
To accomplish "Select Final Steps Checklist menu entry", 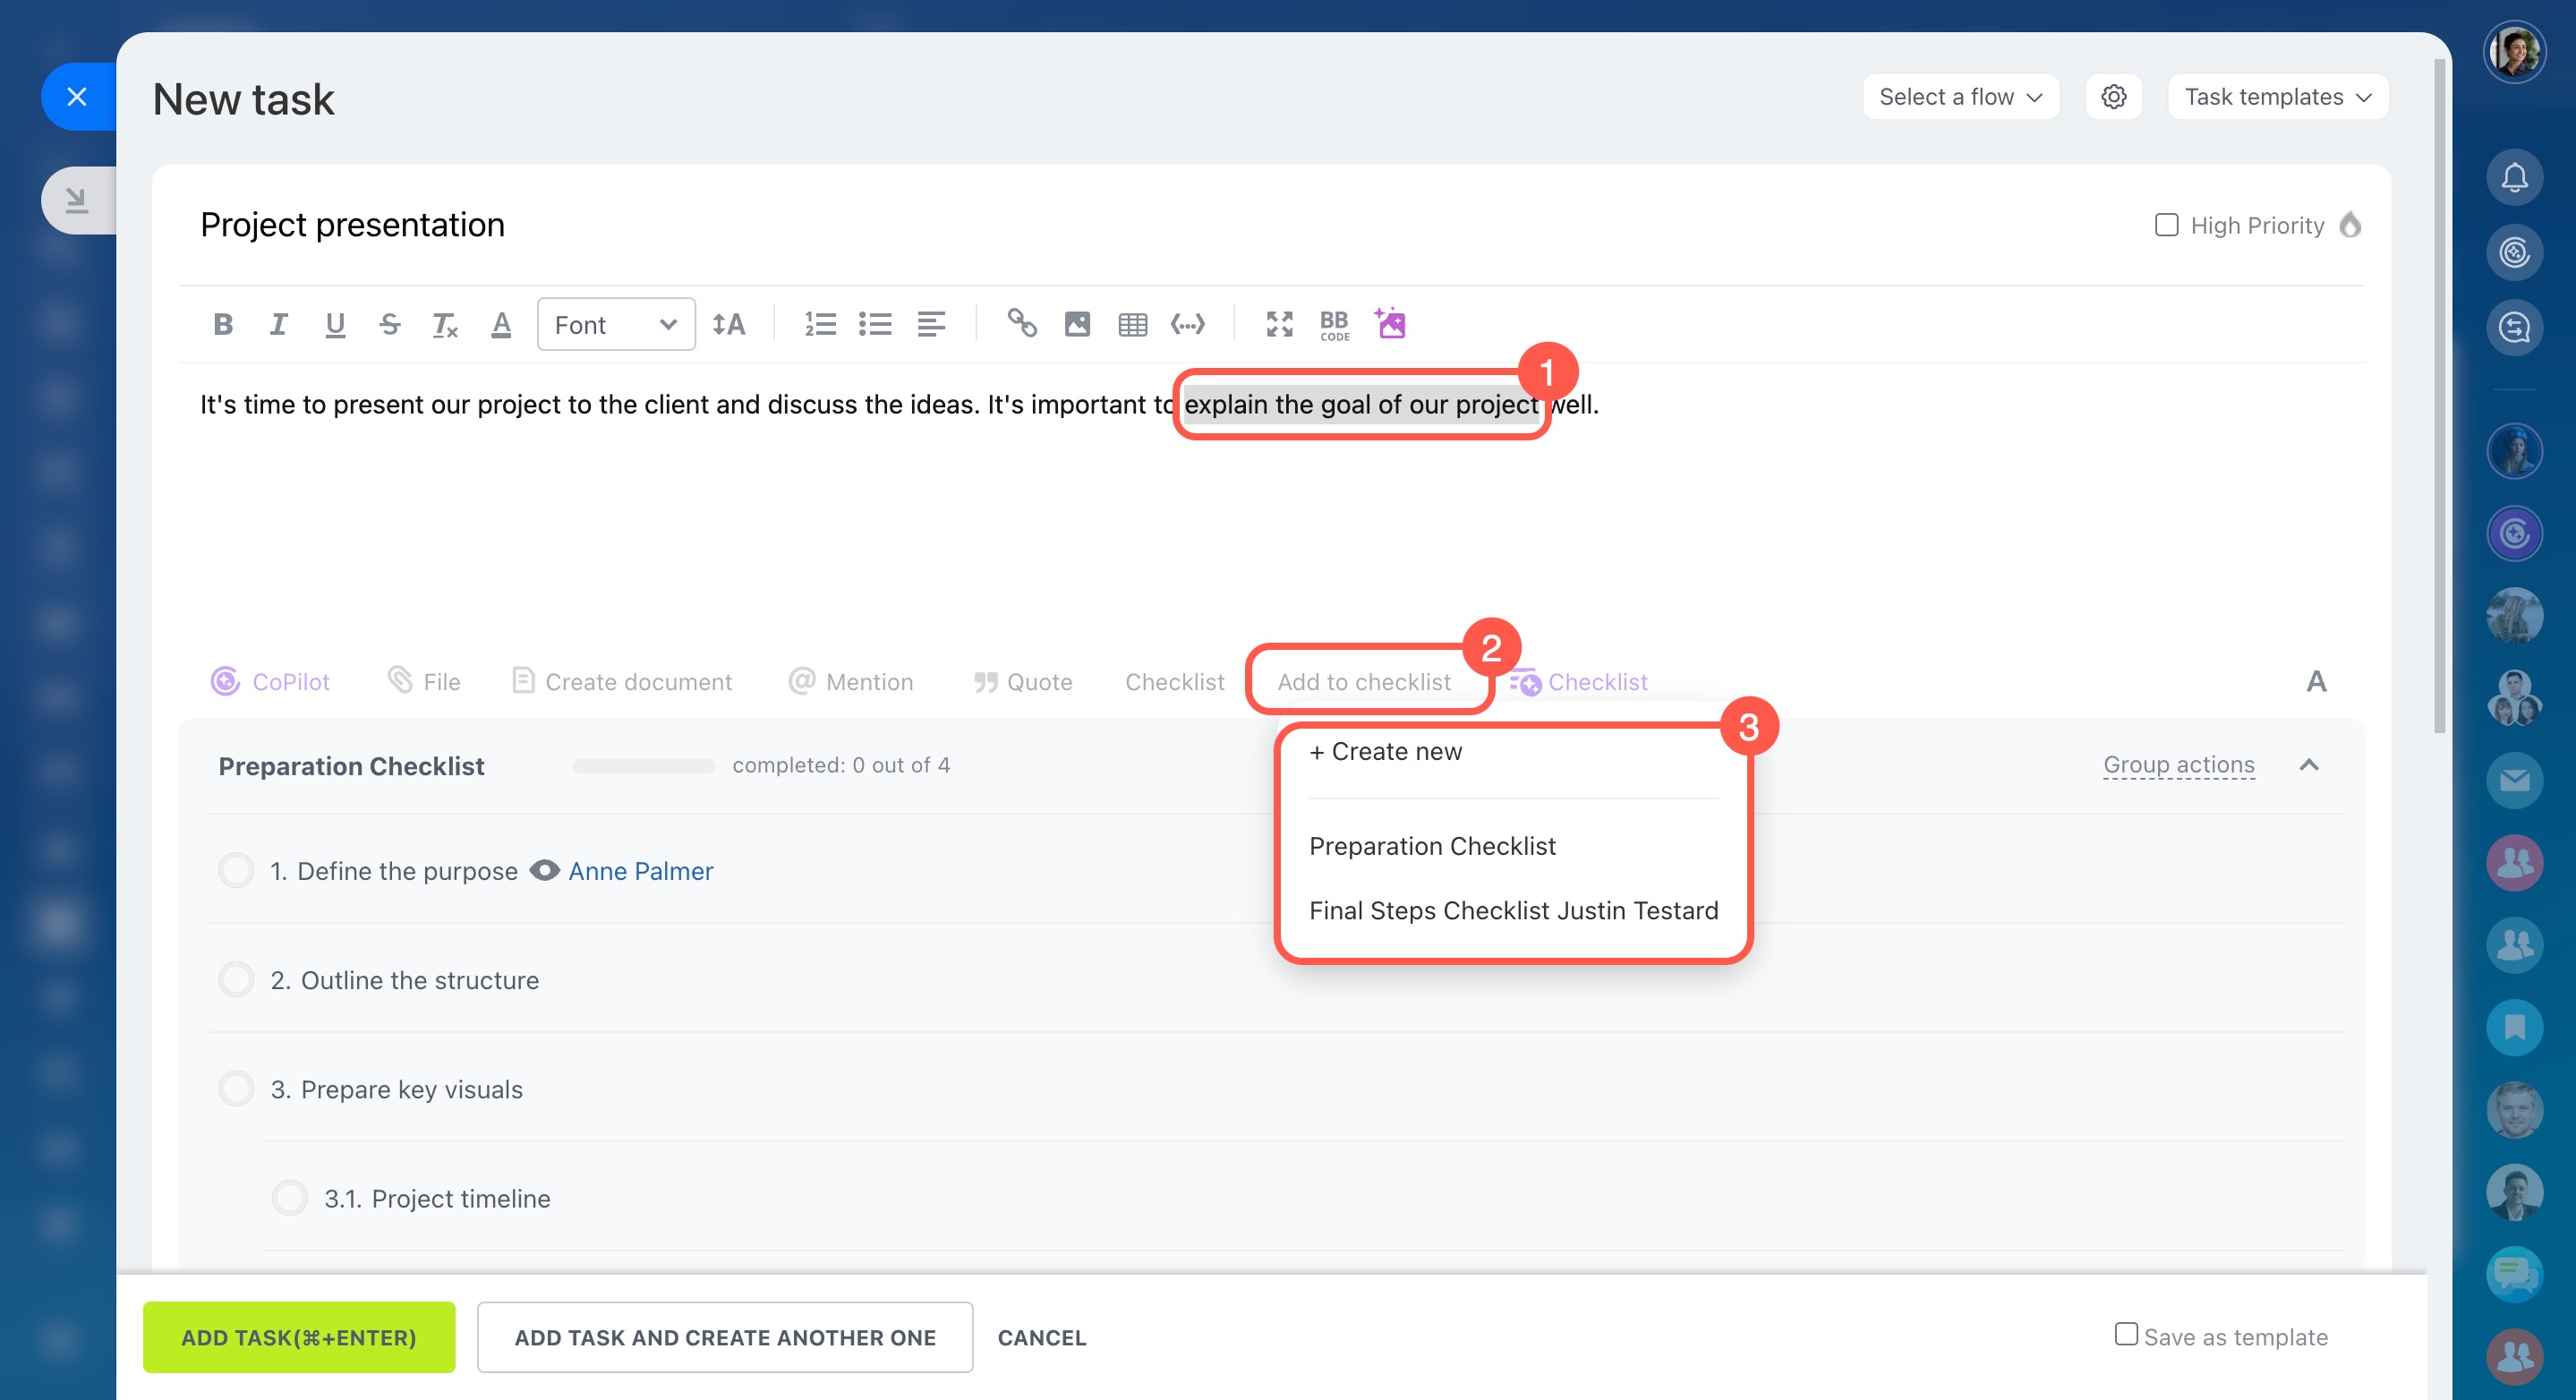I will pyautogui.click(x=1513, y=910).
